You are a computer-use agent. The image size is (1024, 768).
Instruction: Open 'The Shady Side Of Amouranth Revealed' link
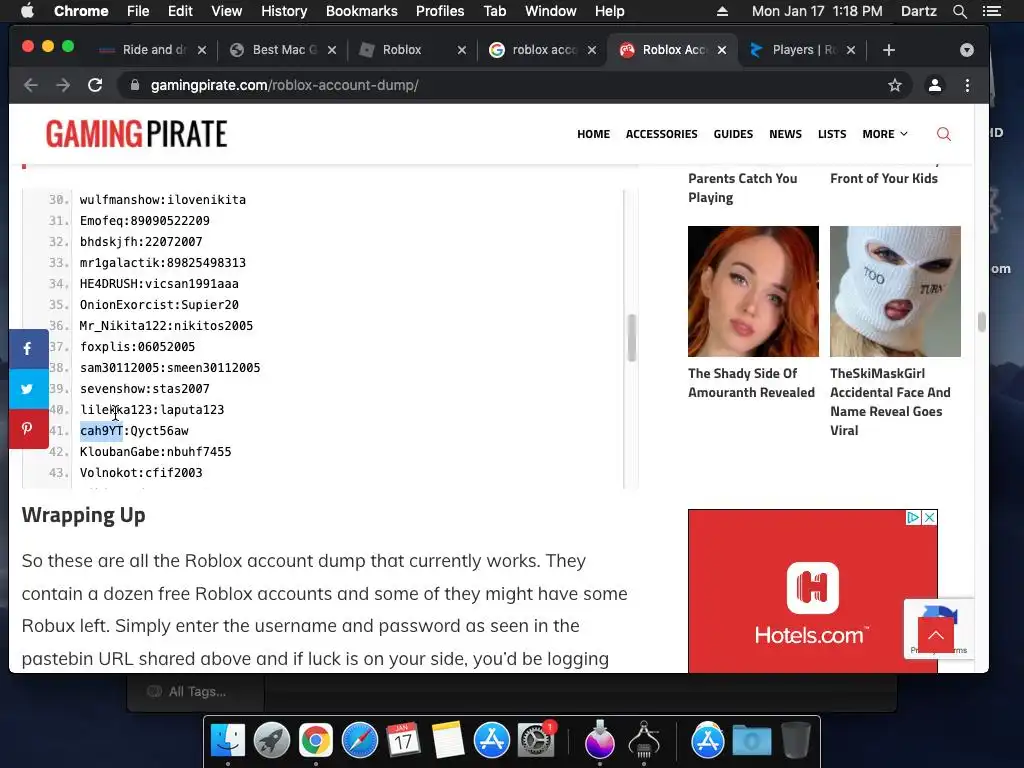pos(751,383)
